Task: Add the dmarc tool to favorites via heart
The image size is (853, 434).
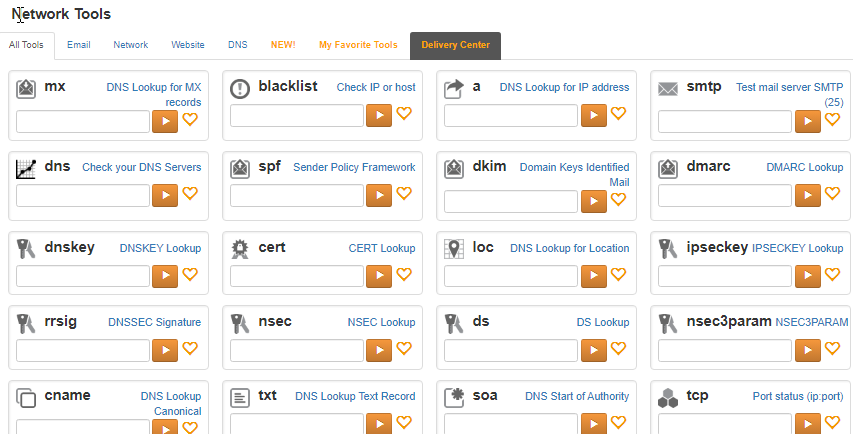Action: coord(832,194)
